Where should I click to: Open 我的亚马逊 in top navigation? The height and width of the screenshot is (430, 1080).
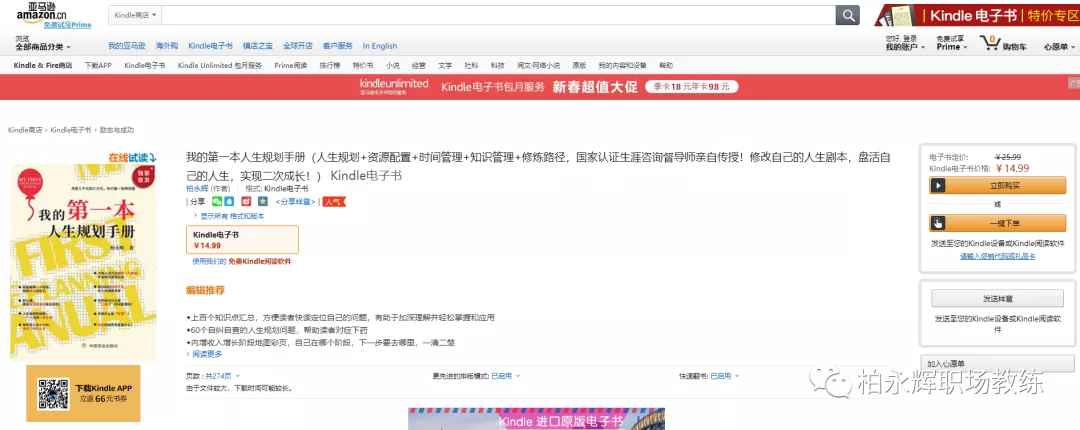pyautogui.click(x=127, y=45)
